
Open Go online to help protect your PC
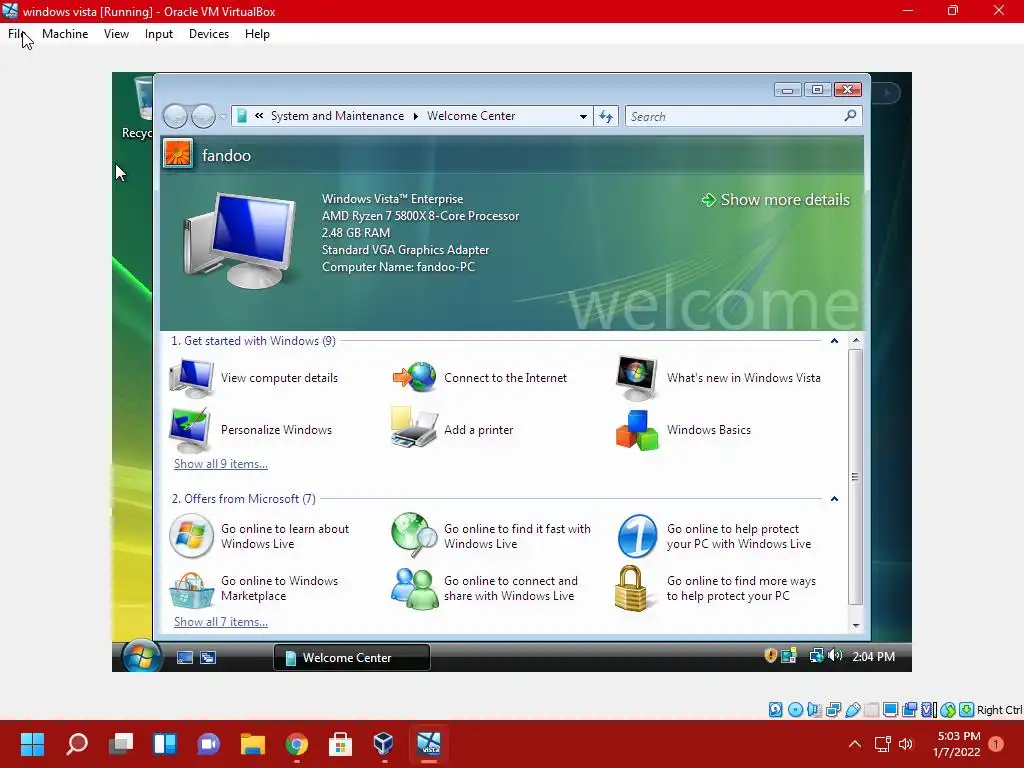coord(714,536)
